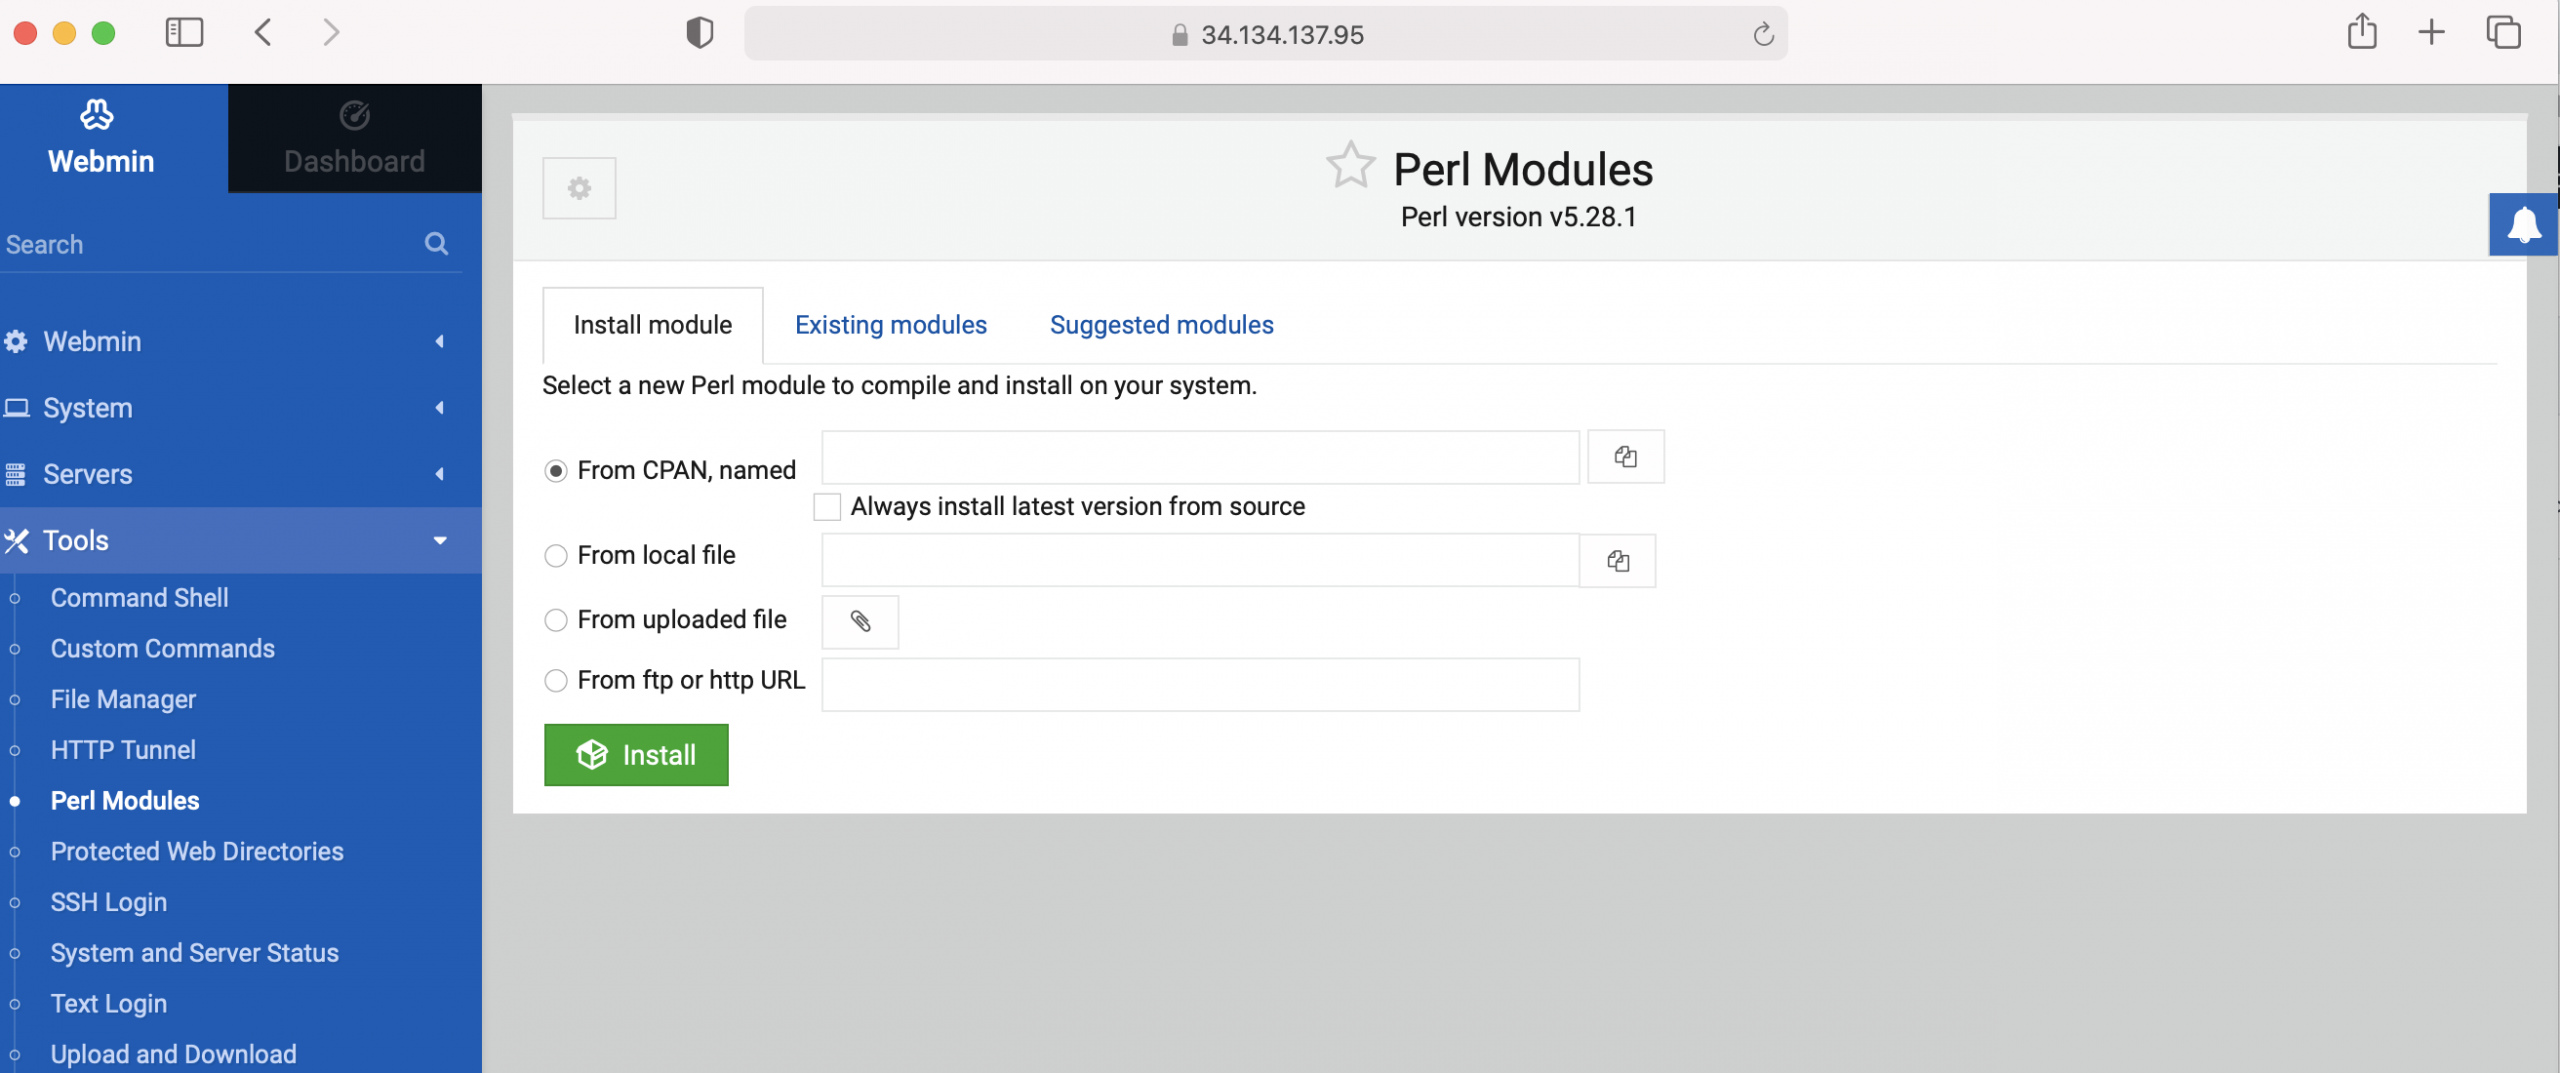The image size is (2560, 1073).
Task: Switch to the Dashboard sidebar tab
Action: pyautogui.click(x=355, y=138)
